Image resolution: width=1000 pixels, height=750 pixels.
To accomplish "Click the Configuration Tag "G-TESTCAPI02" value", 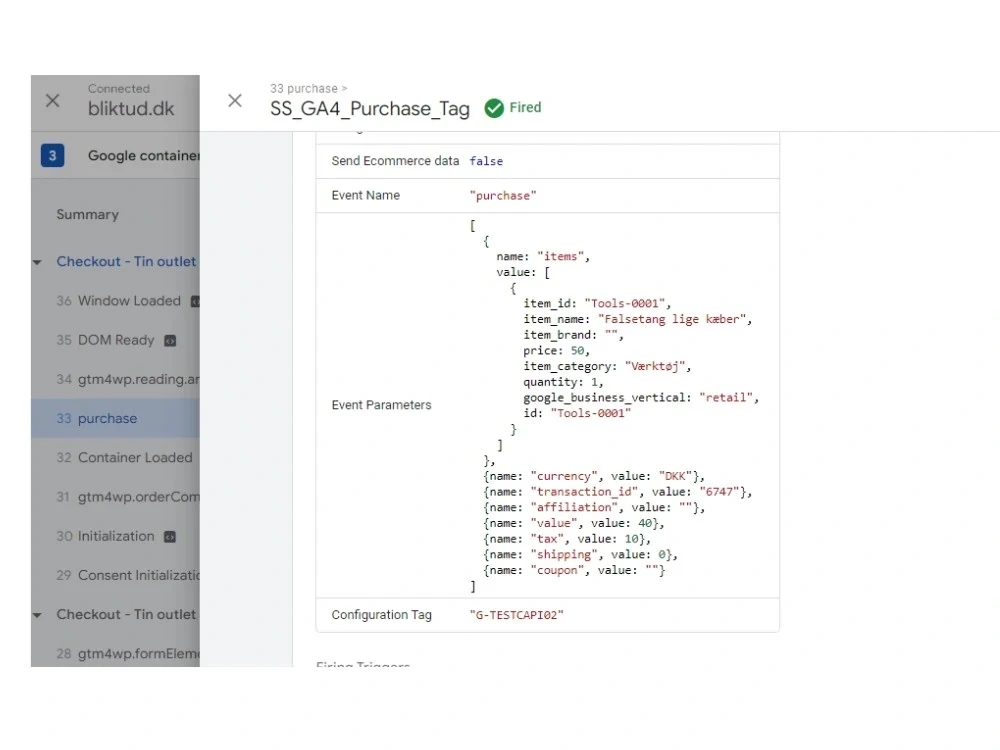I will pyautogui.click(x=517, y=615).
